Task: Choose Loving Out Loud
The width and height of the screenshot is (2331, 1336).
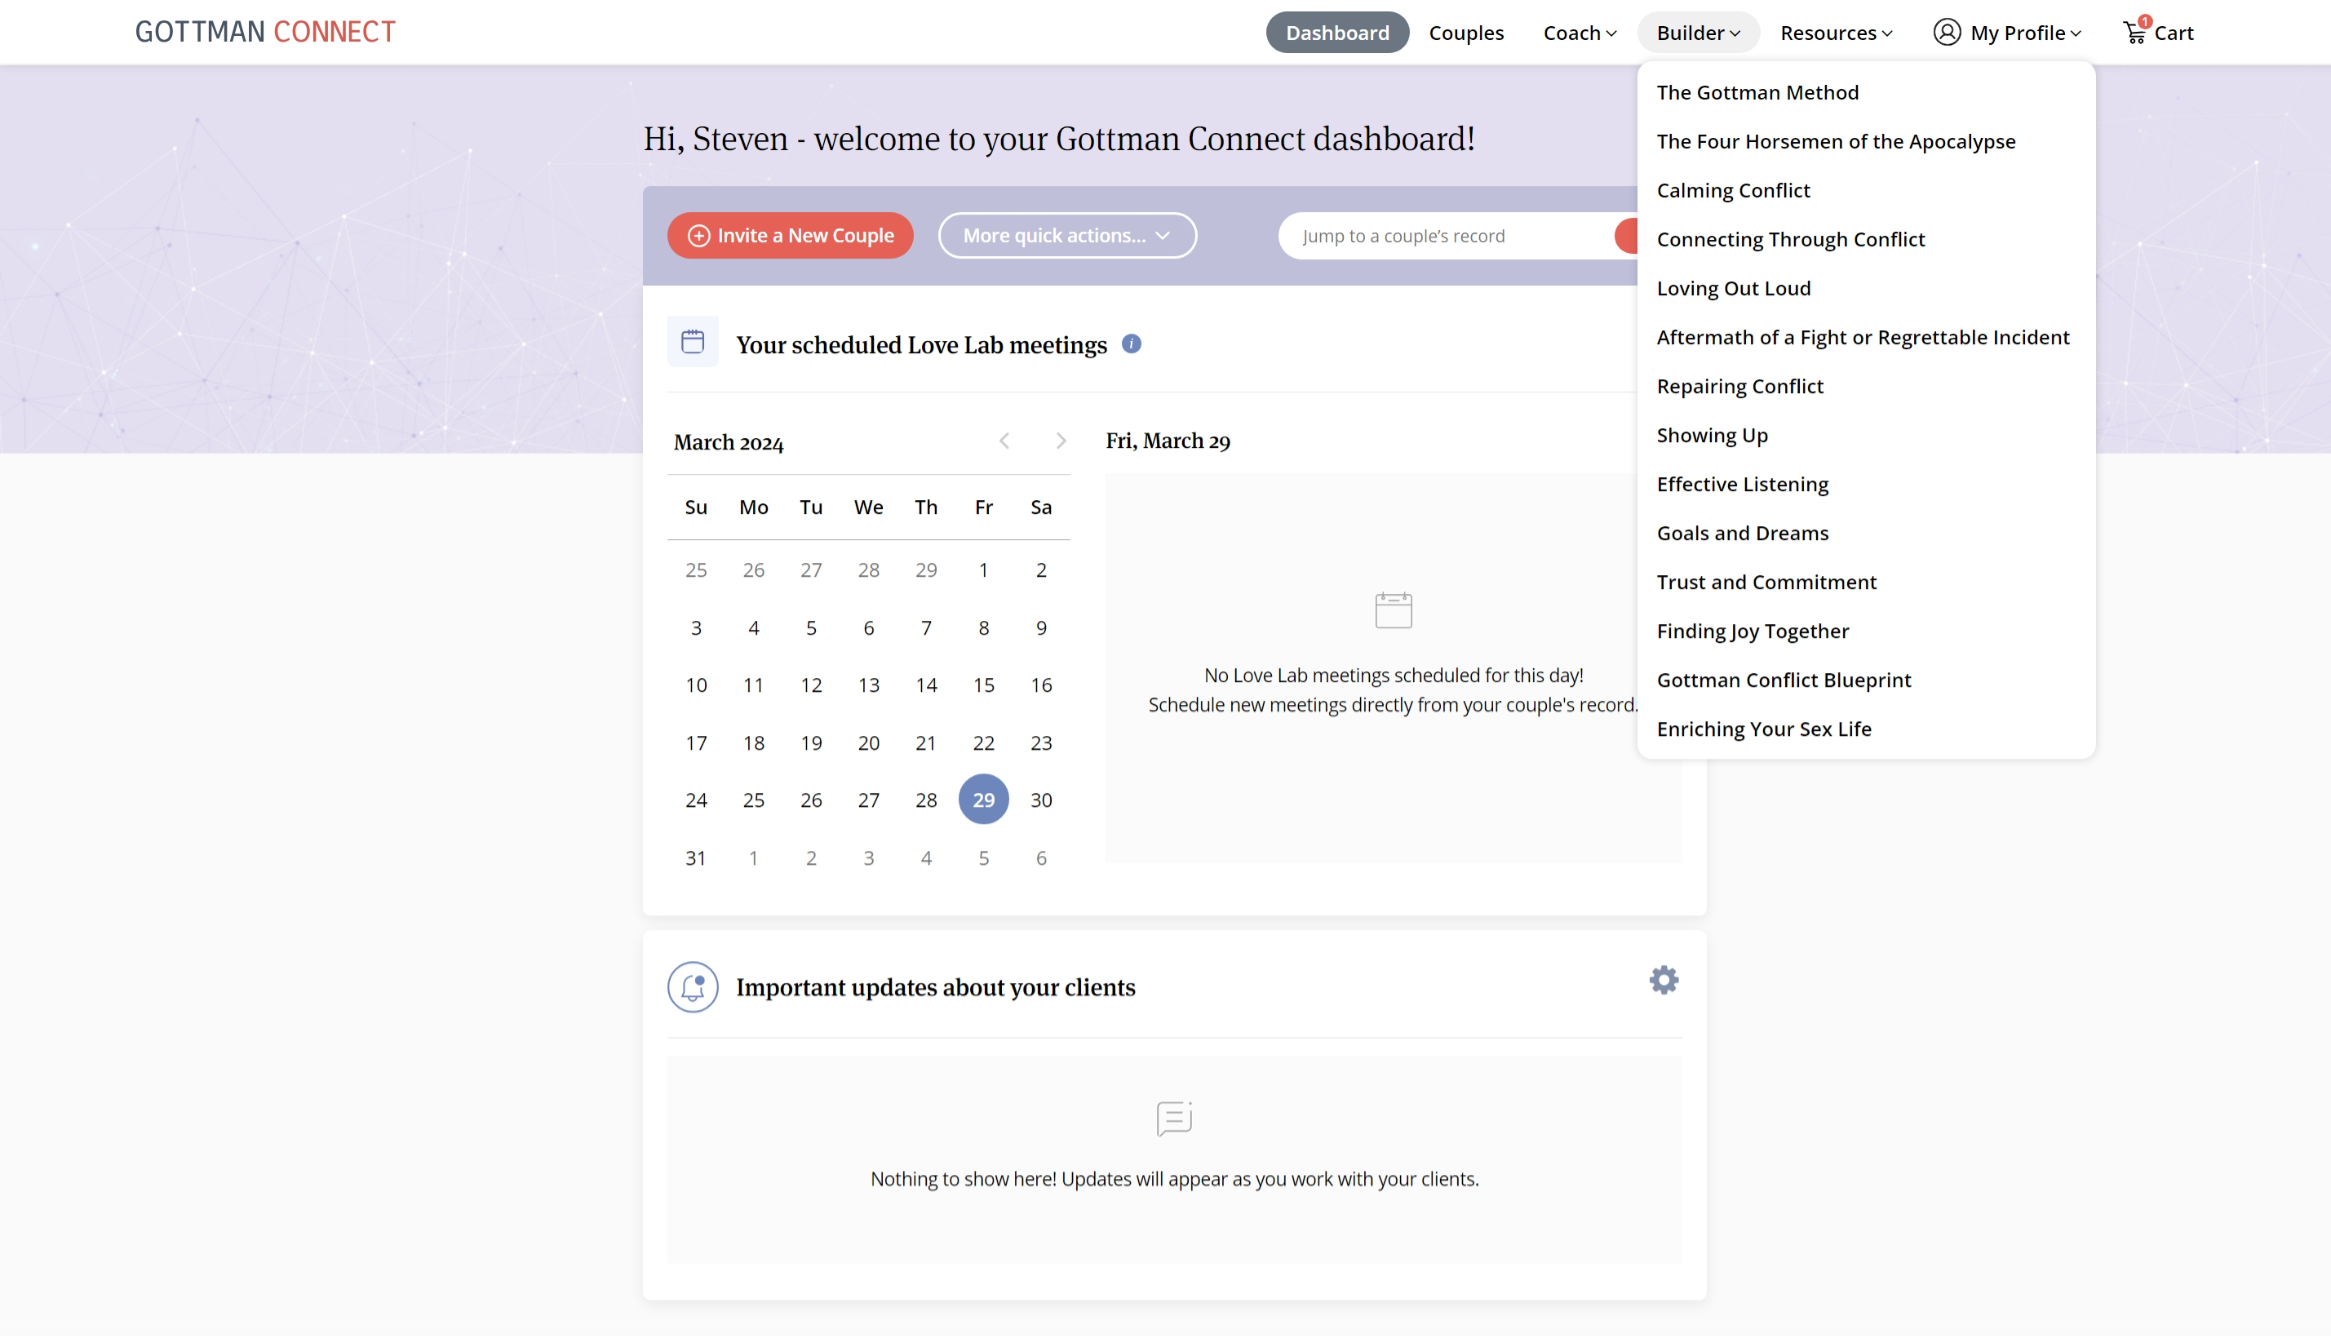Action: pyautogui.click(x=1733, y=289)
